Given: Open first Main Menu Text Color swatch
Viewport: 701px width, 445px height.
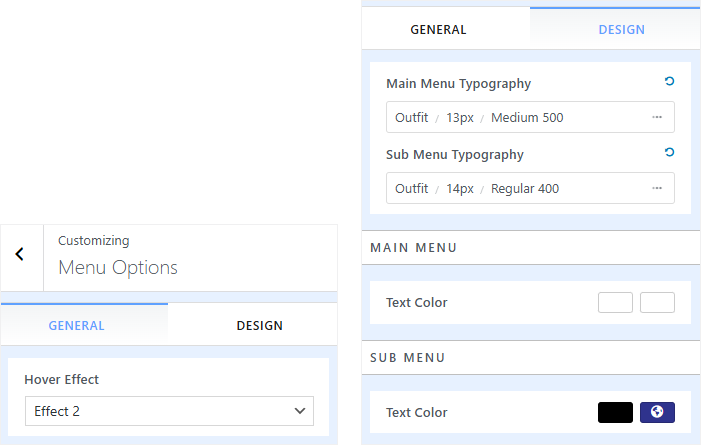Looking at the screenshot, I should tap(615, 302).
